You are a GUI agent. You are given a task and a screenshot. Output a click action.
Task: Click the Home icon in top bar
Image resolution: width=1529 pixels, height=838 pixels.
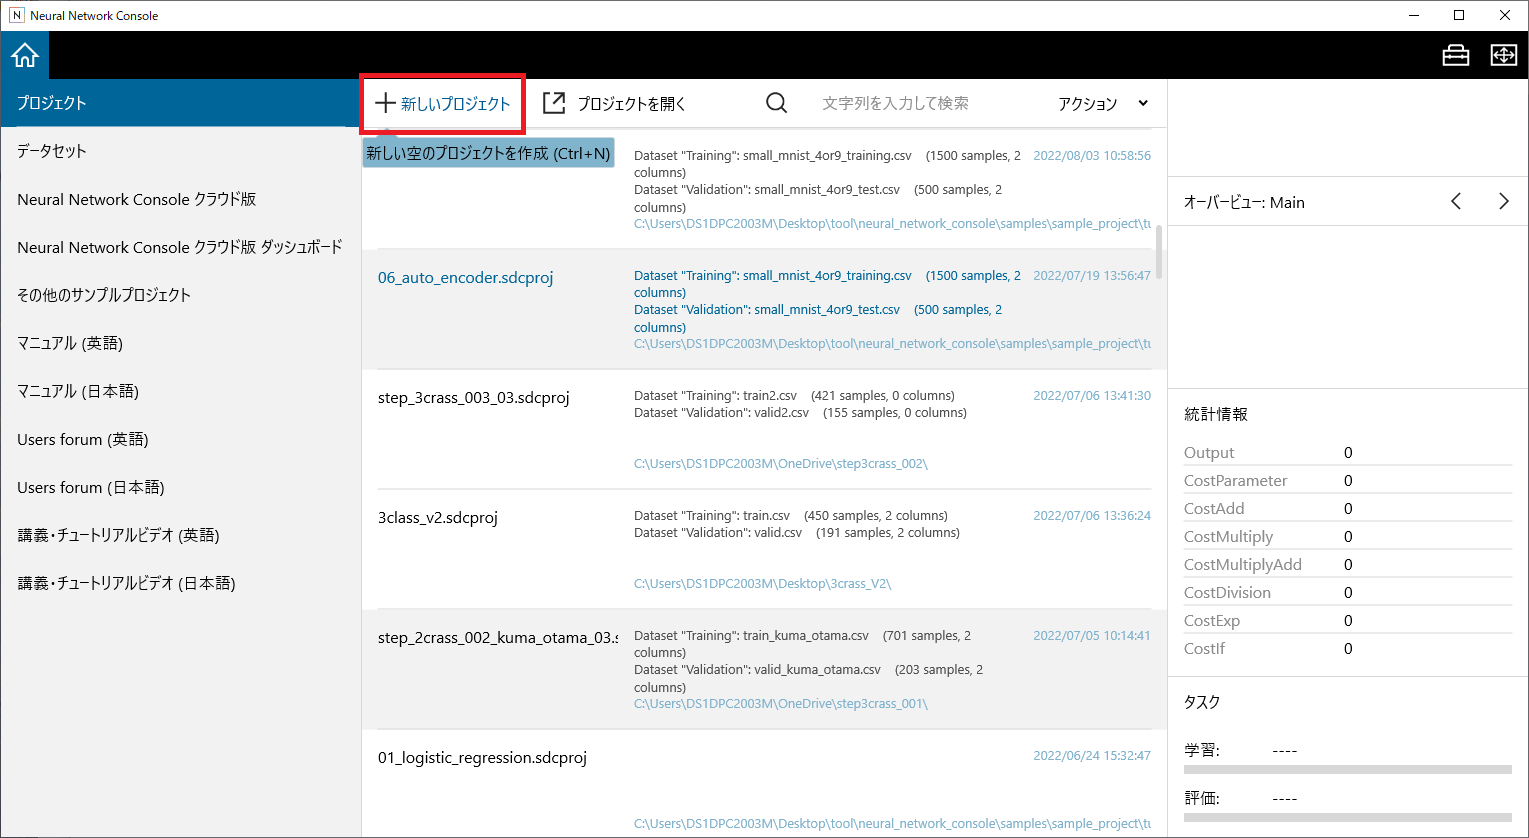click(25, 55)
